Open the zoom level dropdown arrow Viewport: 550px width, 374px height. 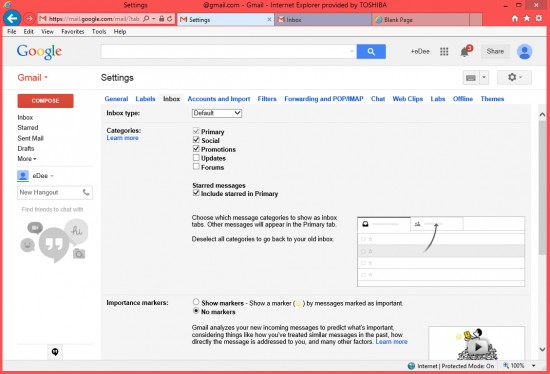(x=534, y=366)
